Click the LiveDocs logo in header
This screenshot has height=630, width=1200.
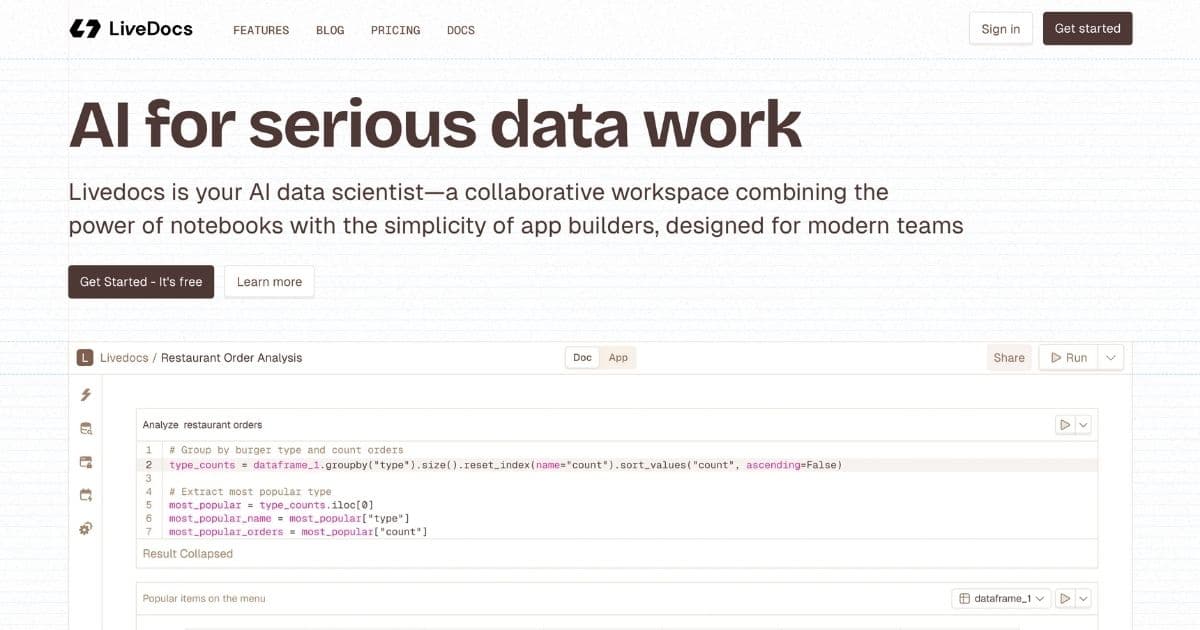click(x=131, y=29)
